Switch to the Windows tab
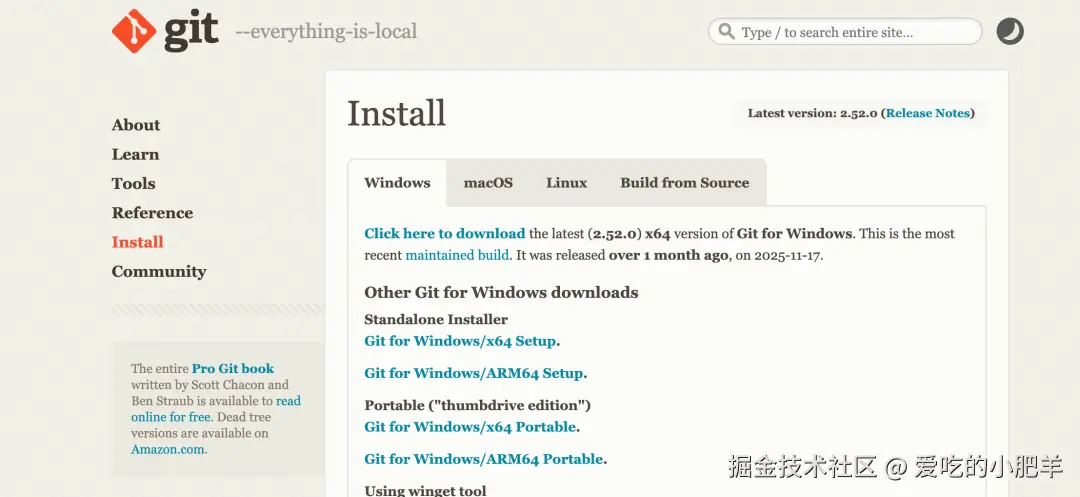 (x=397, y=183)
